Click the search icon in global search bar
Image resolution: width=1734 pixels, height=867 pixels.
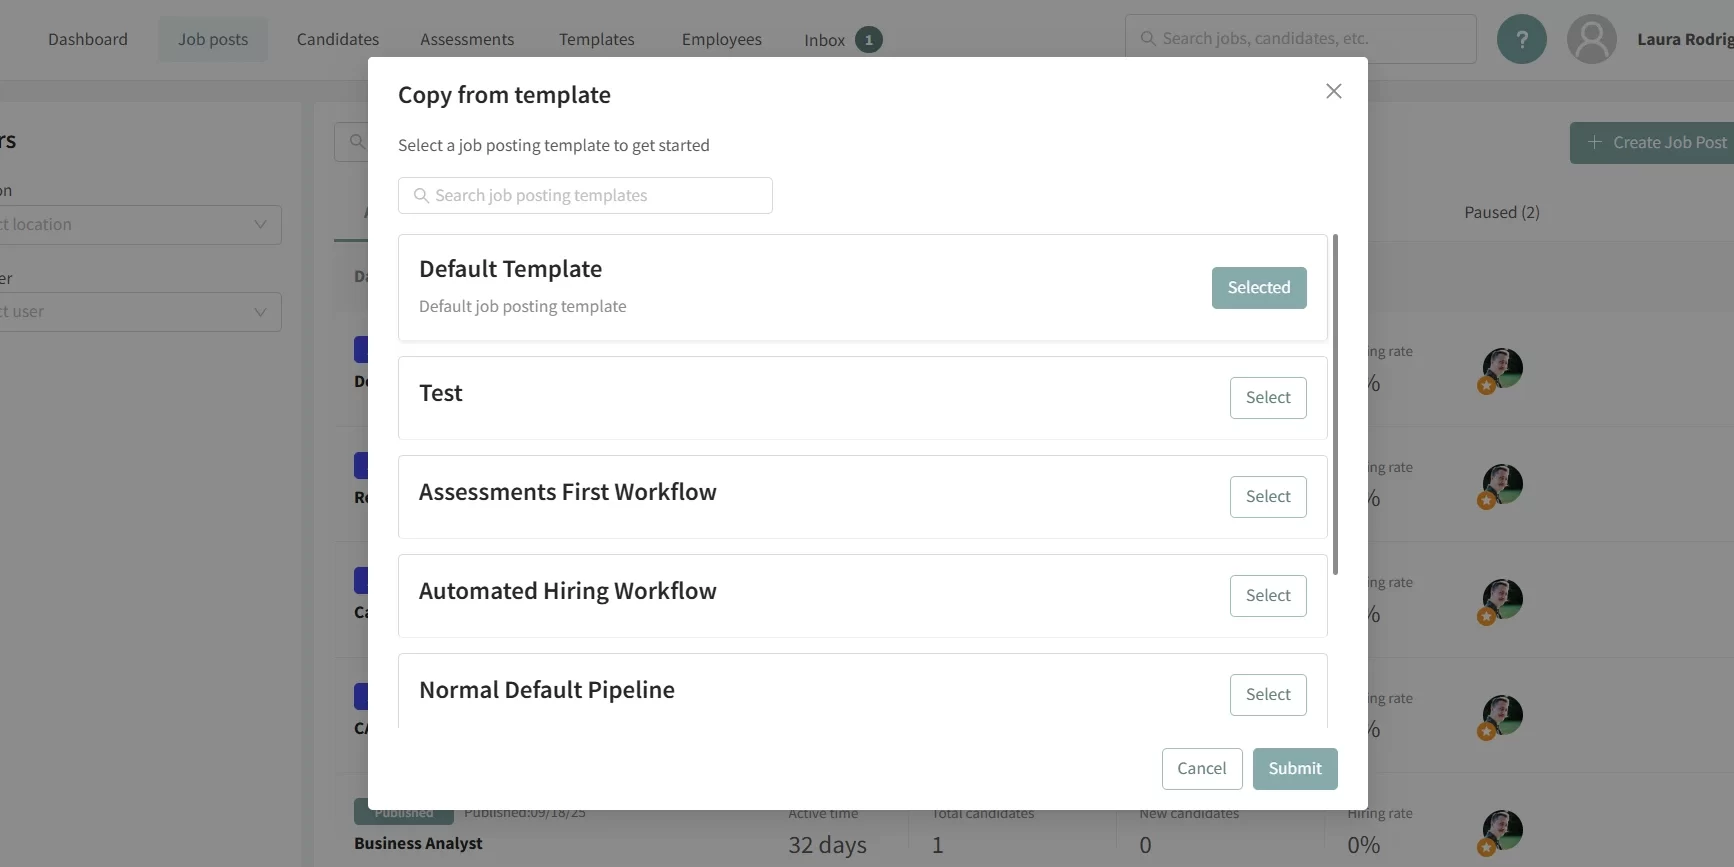coord(1148,39)
